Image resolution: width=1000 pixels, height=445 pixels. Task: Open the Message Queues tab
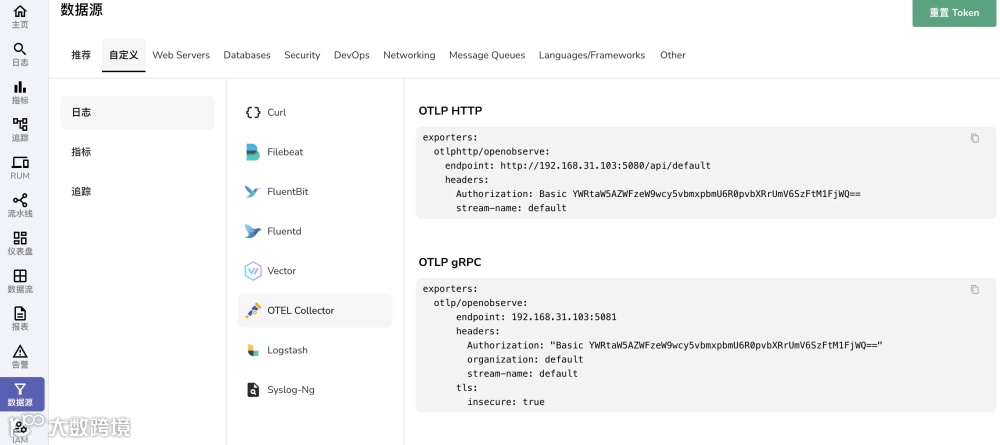(x=487, y=55)
